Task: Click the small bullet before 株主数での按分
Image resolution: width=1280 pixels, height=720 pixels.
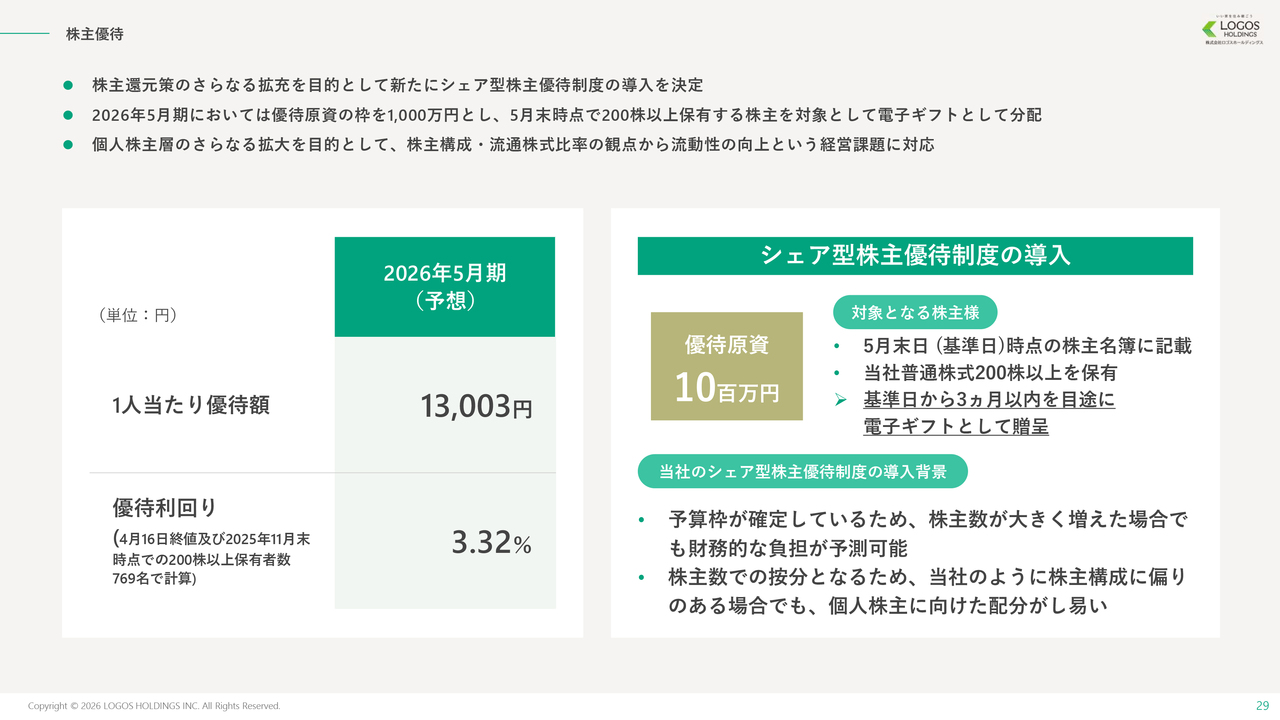Action: click(642, 577)
